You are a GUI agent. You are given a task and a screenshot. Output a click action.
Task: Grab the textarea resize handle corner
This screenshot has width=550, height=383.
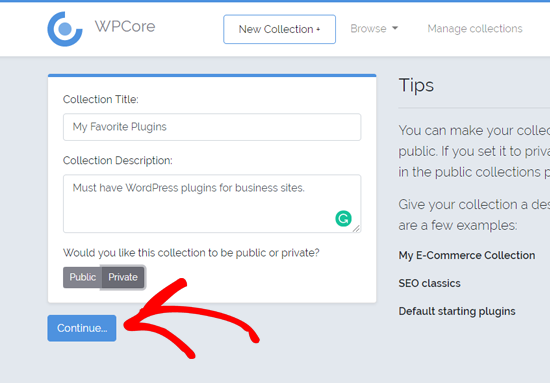click(356, 229)
